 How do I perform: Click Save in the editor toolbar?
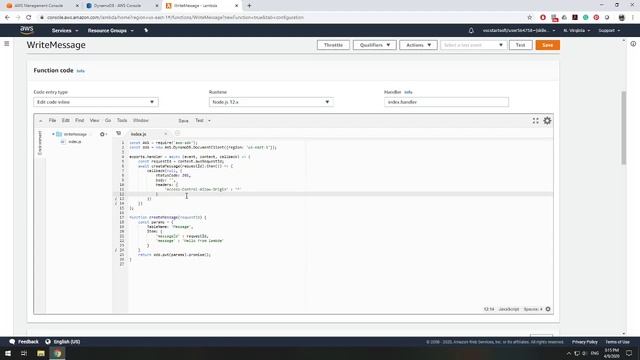(183, 121)
